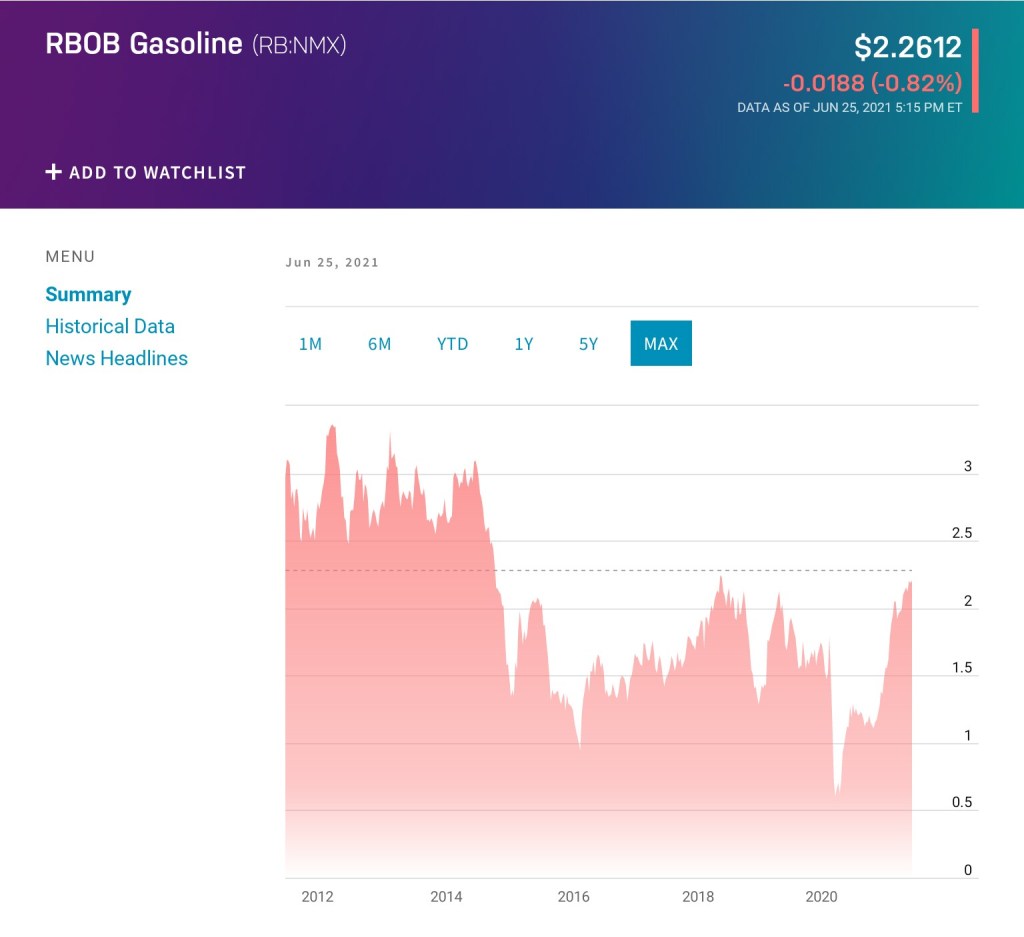
Task: Select the 5Y chart period
Action: [x=588, y=344]
